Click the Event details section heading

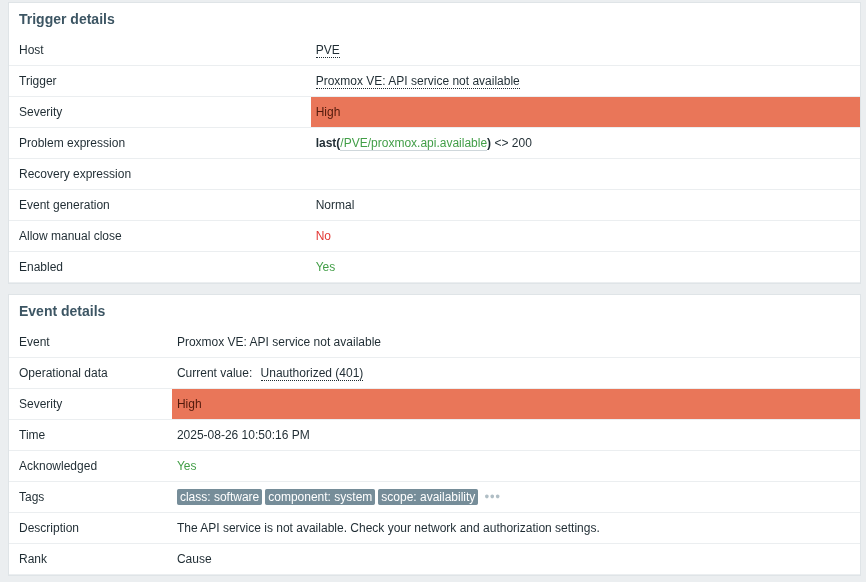62,311
